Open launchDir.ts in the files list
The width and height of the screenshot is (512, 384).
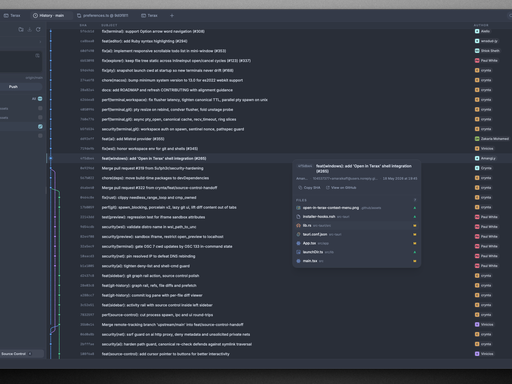(x=356, y=252)
